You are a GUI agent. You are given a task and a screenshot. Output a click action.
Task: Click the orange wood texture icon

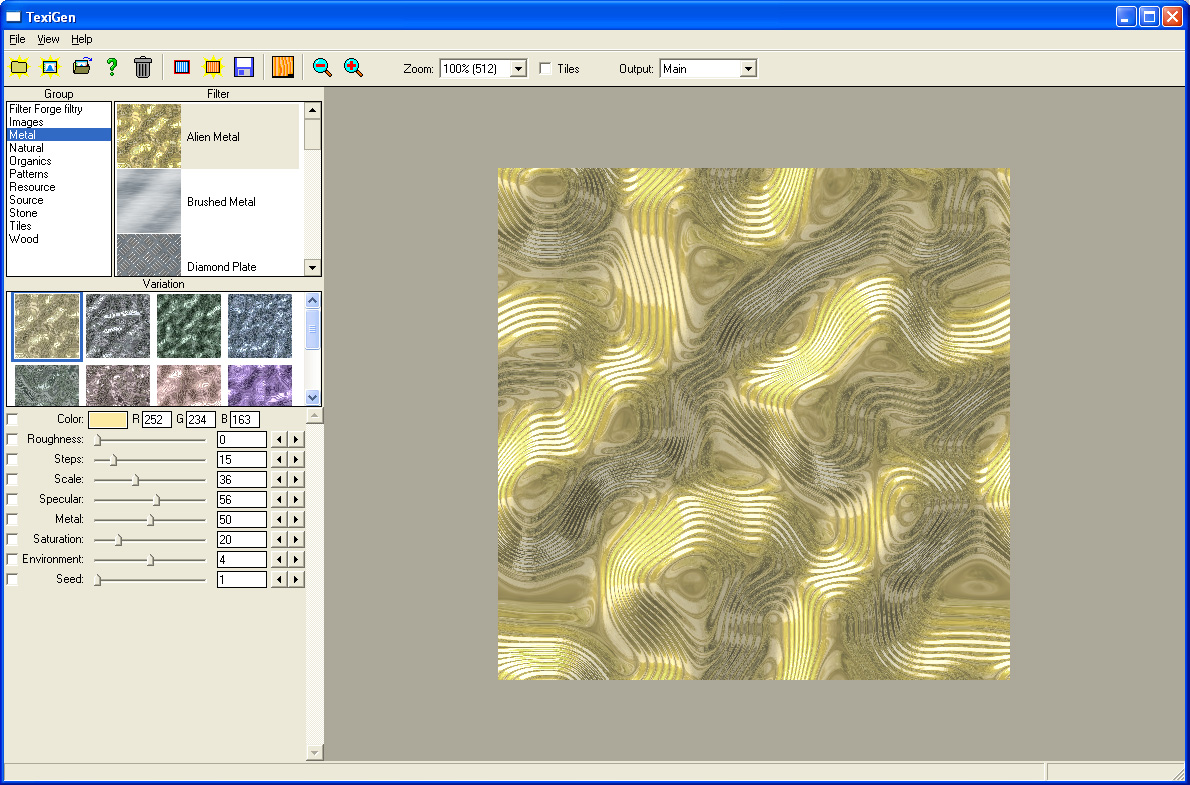(283, 67)
